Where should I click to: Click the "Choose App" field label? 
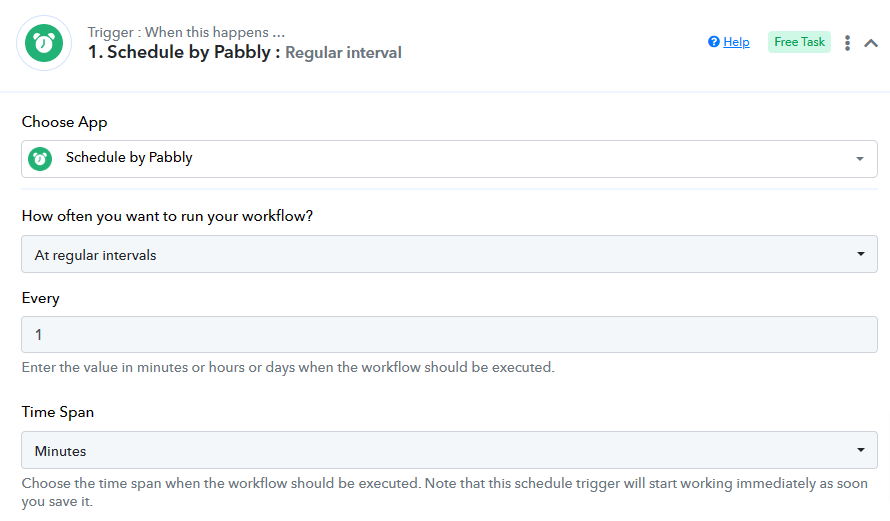[x=65, y=122]
